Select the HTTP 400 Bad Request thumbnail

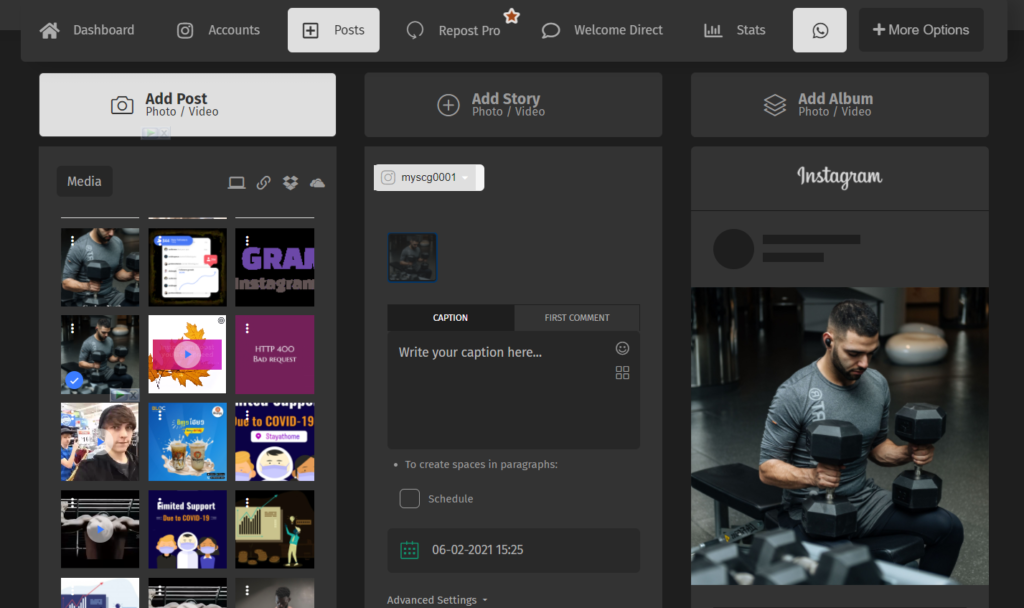(274, 355)
